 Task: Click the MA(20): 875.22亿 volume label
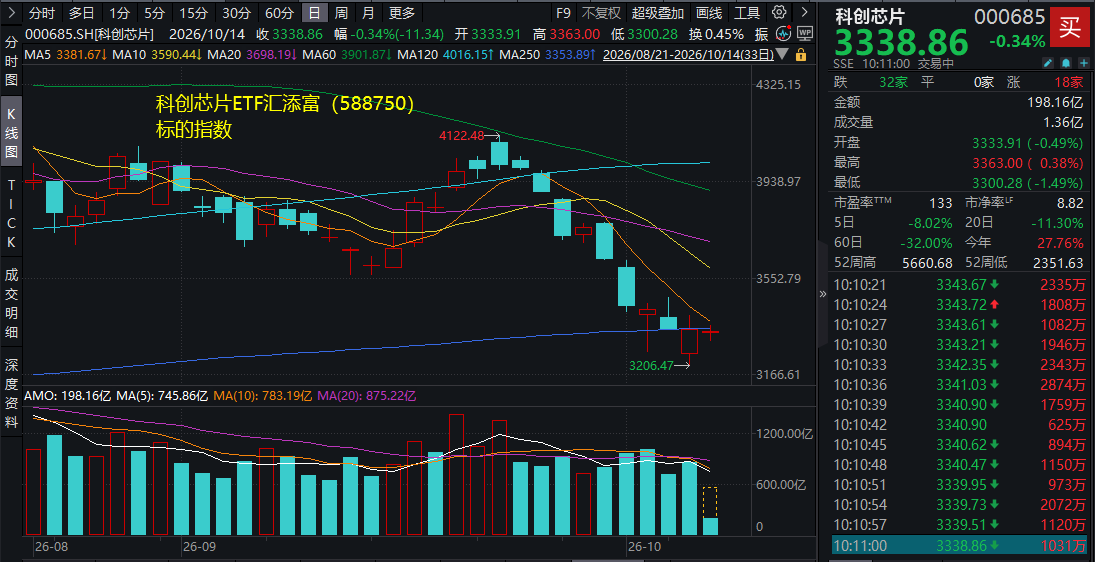(x=367, y=396)
